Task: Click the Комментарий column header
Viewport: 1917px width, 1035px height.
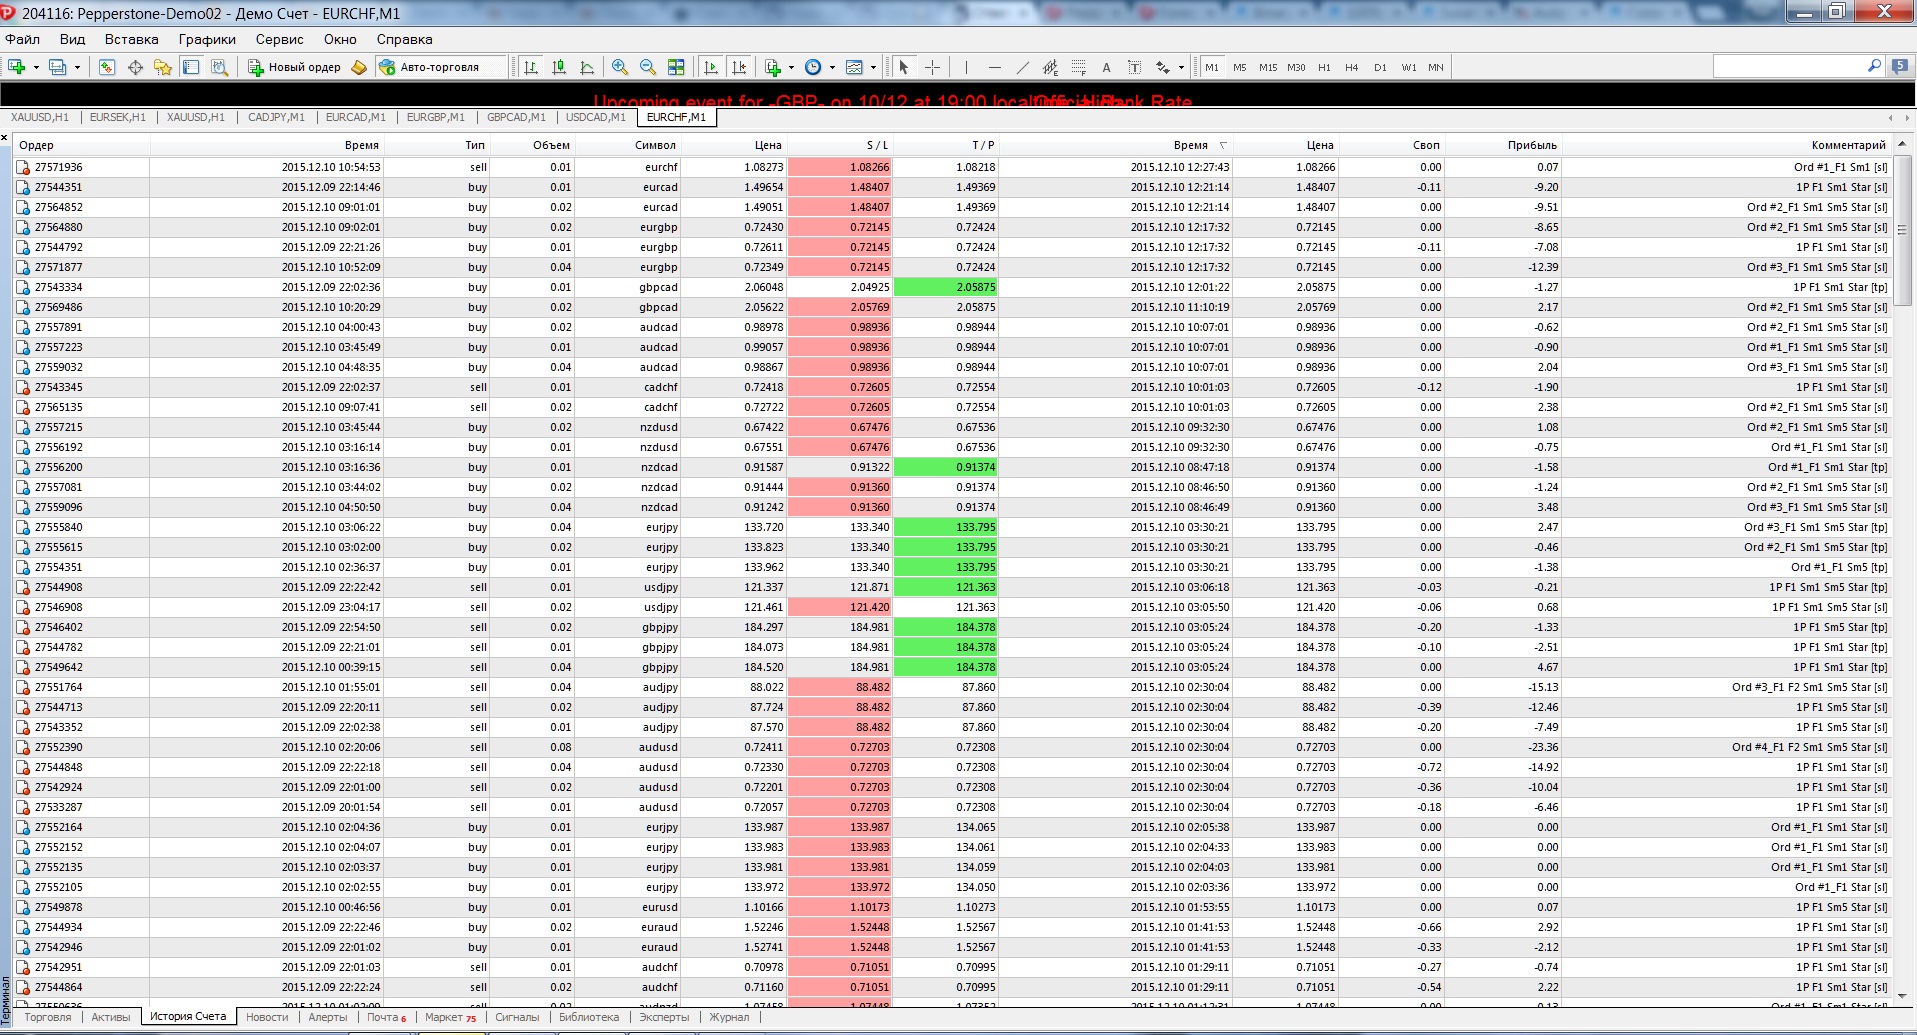Action: coord(1727,145)
